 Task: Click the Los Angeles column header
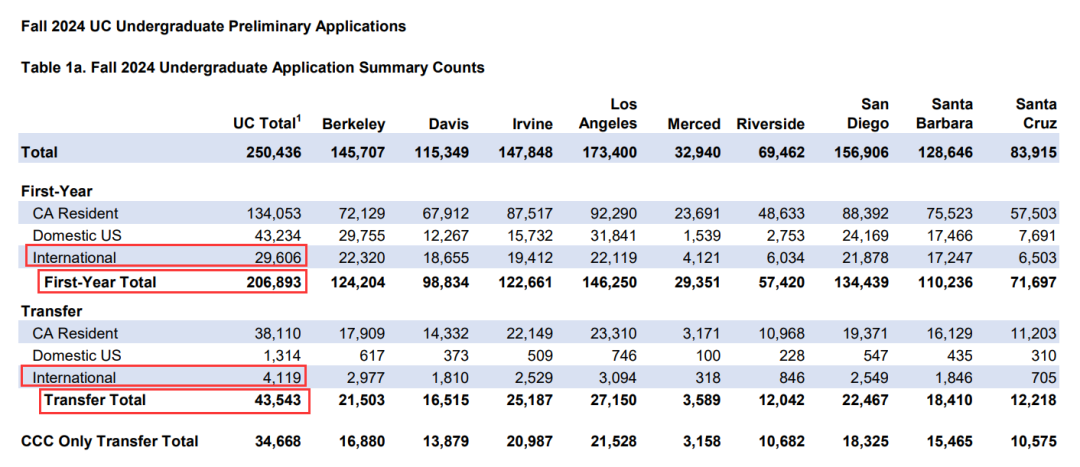tap(608, 114)
